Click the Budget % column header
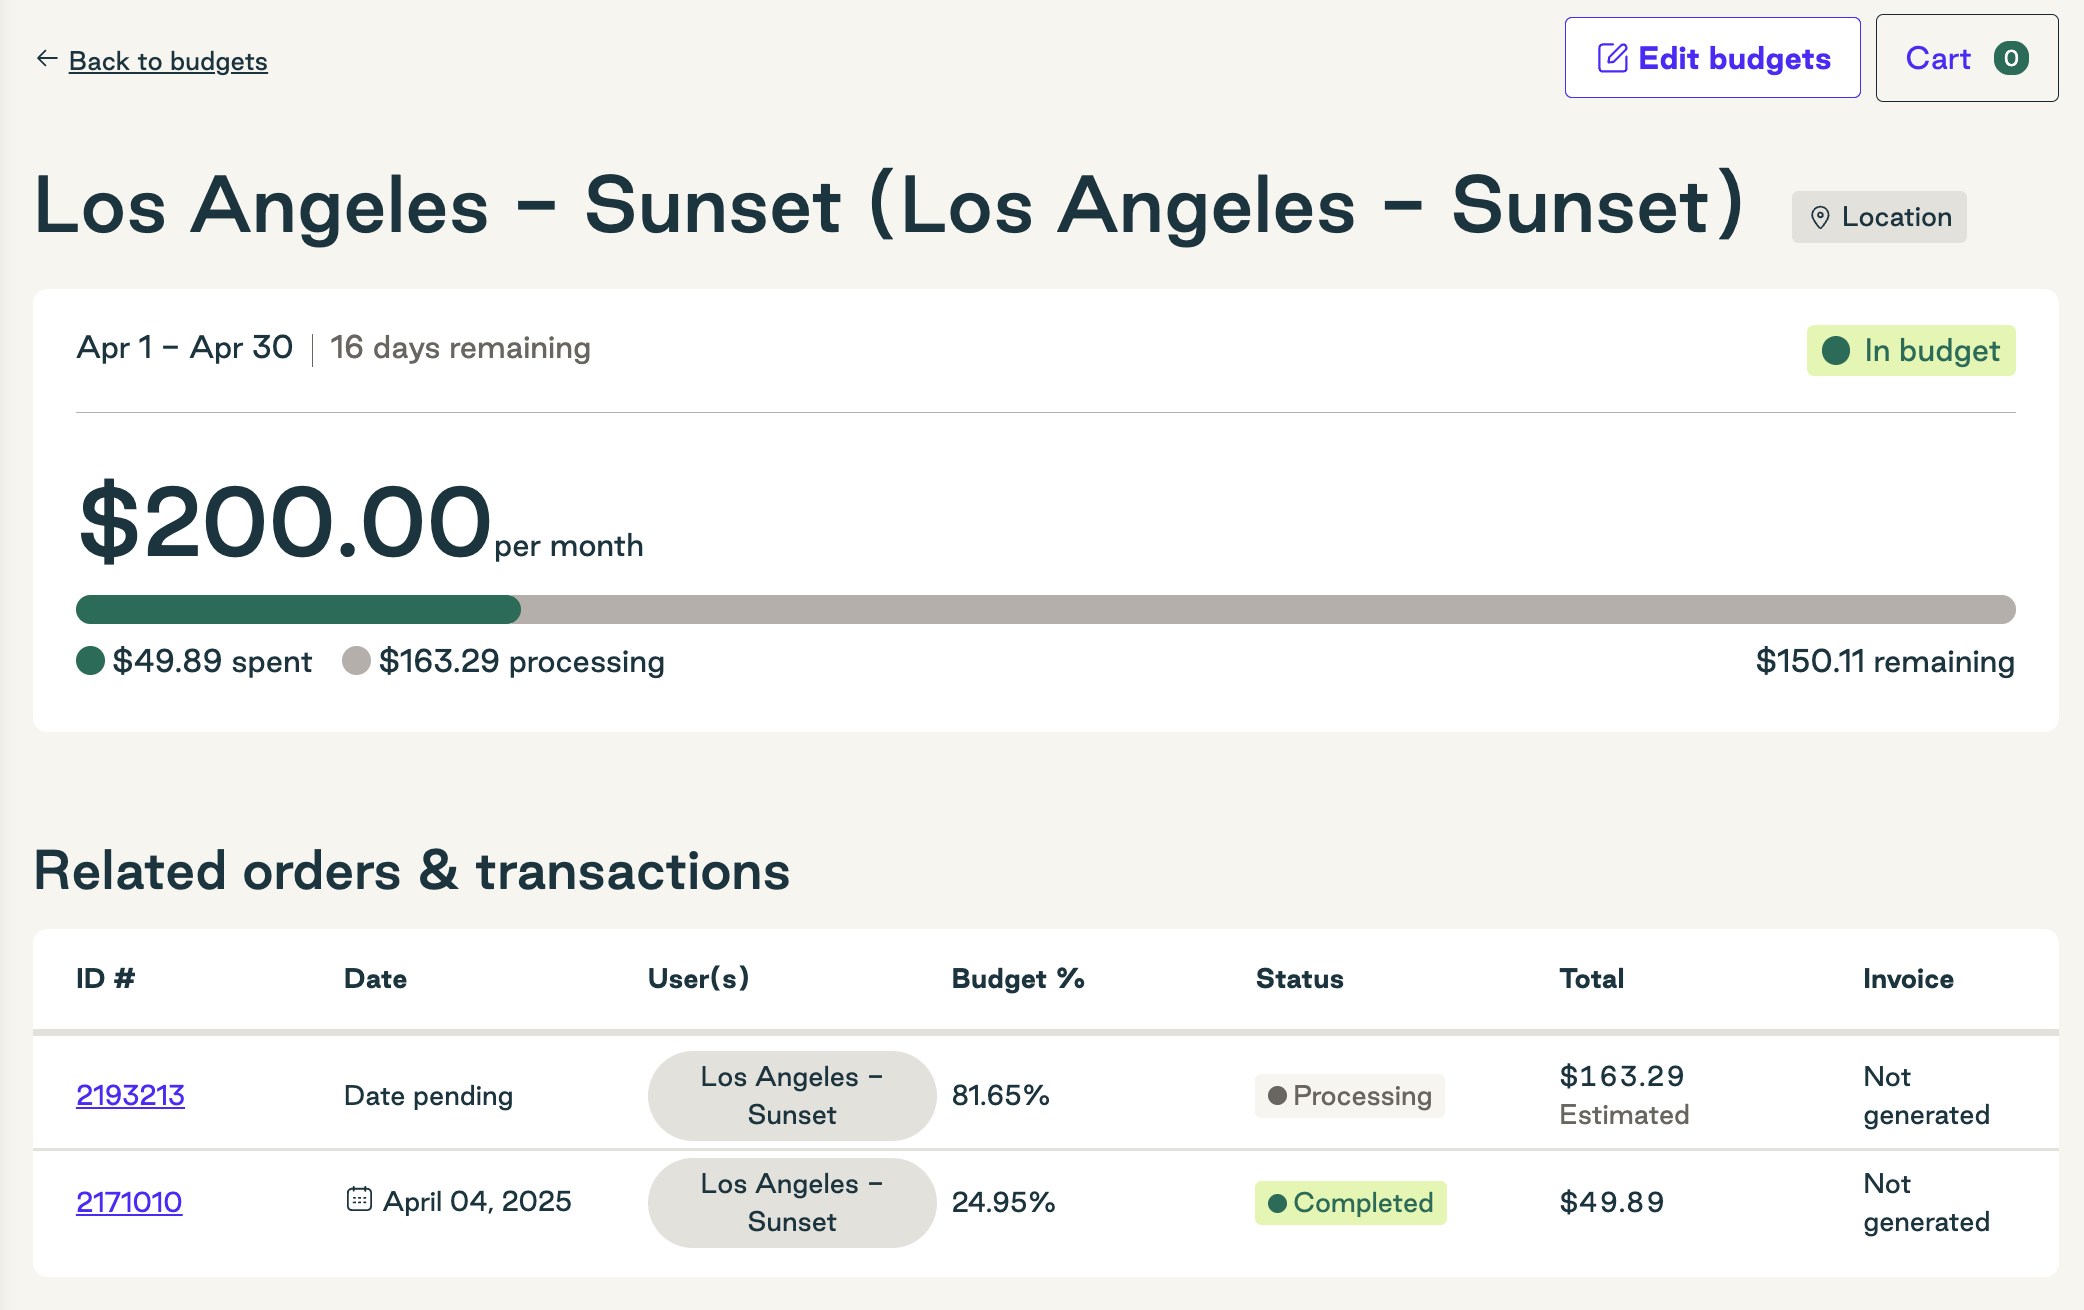The width and height of the screenshot is (2084, 1310). [1018, 979]
